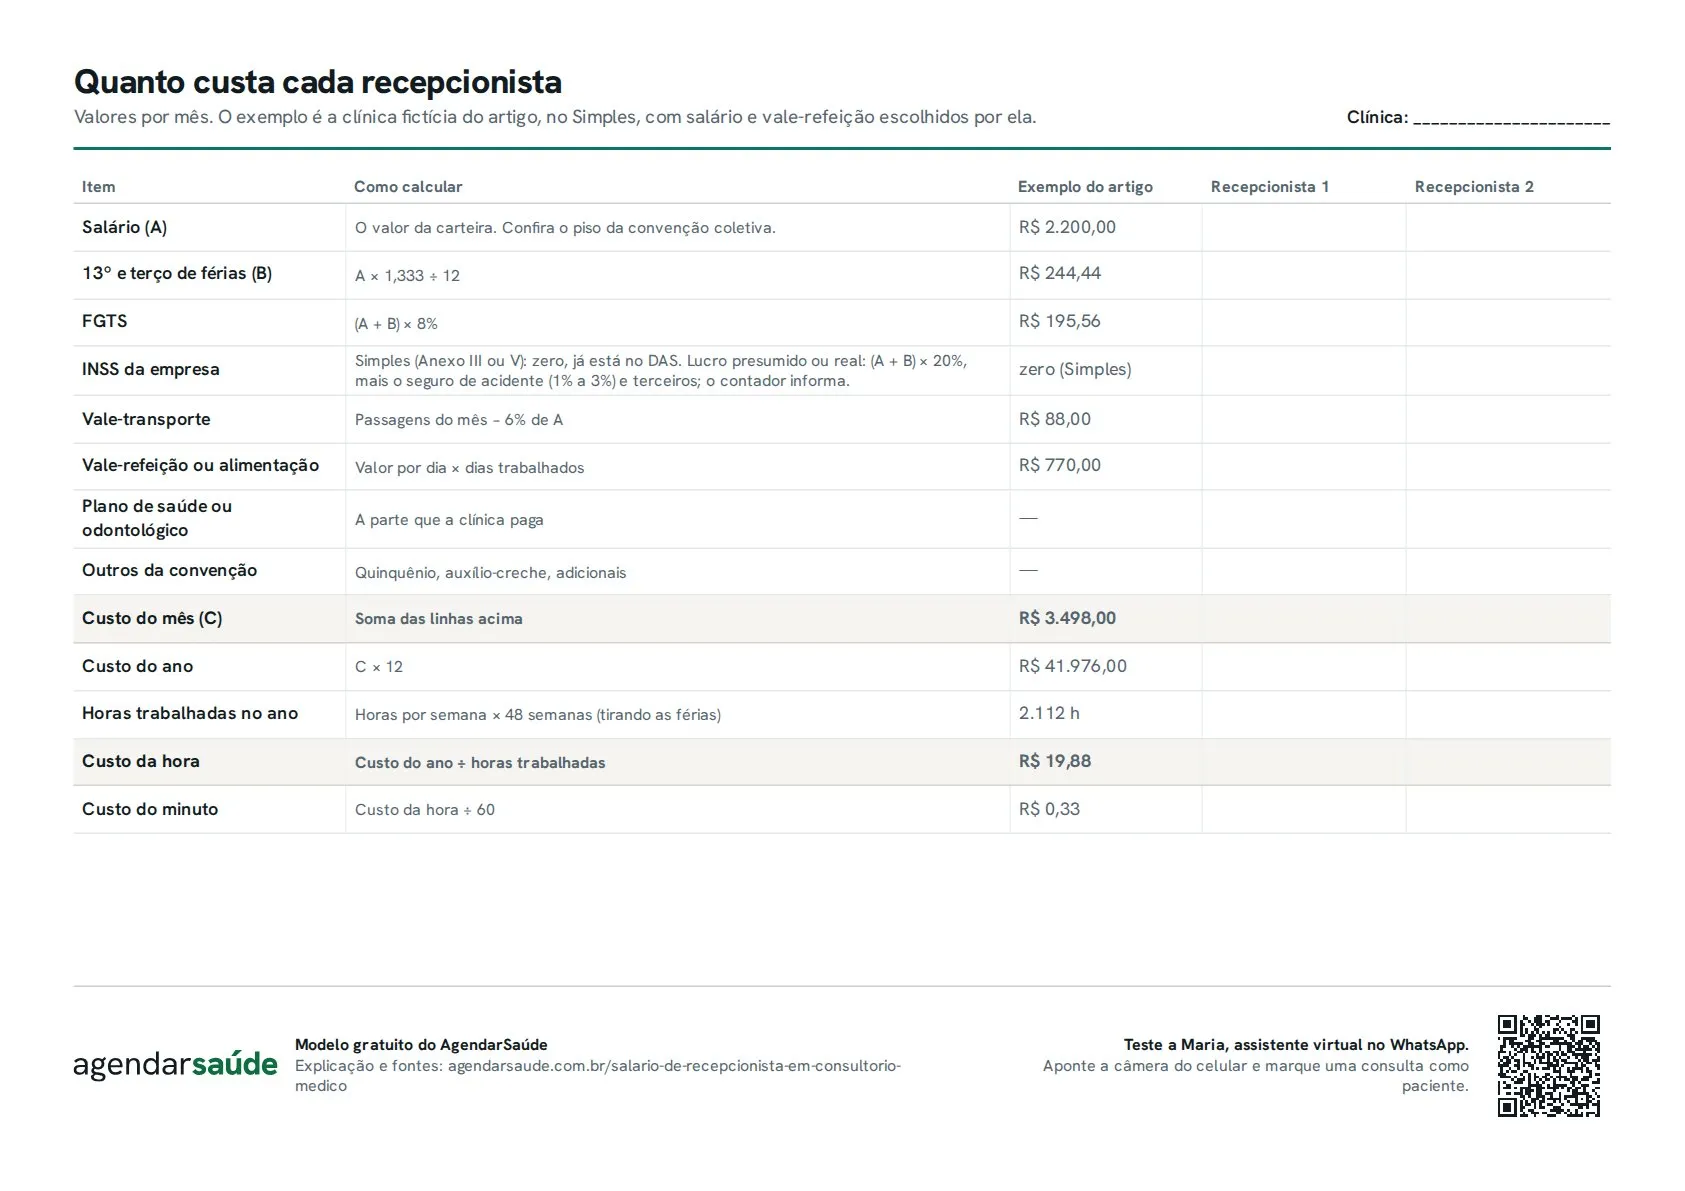Click '13º e terço de férias (B)'

click(177, 274)
